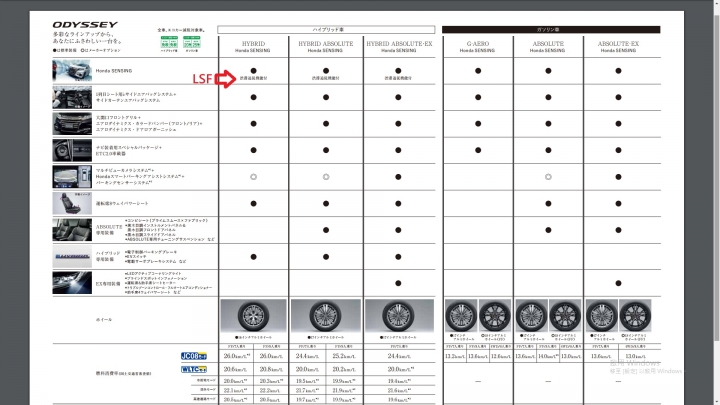Screen dimensions: 720x405
Task: Select the HYBRID column header
Action: point(253,46)
